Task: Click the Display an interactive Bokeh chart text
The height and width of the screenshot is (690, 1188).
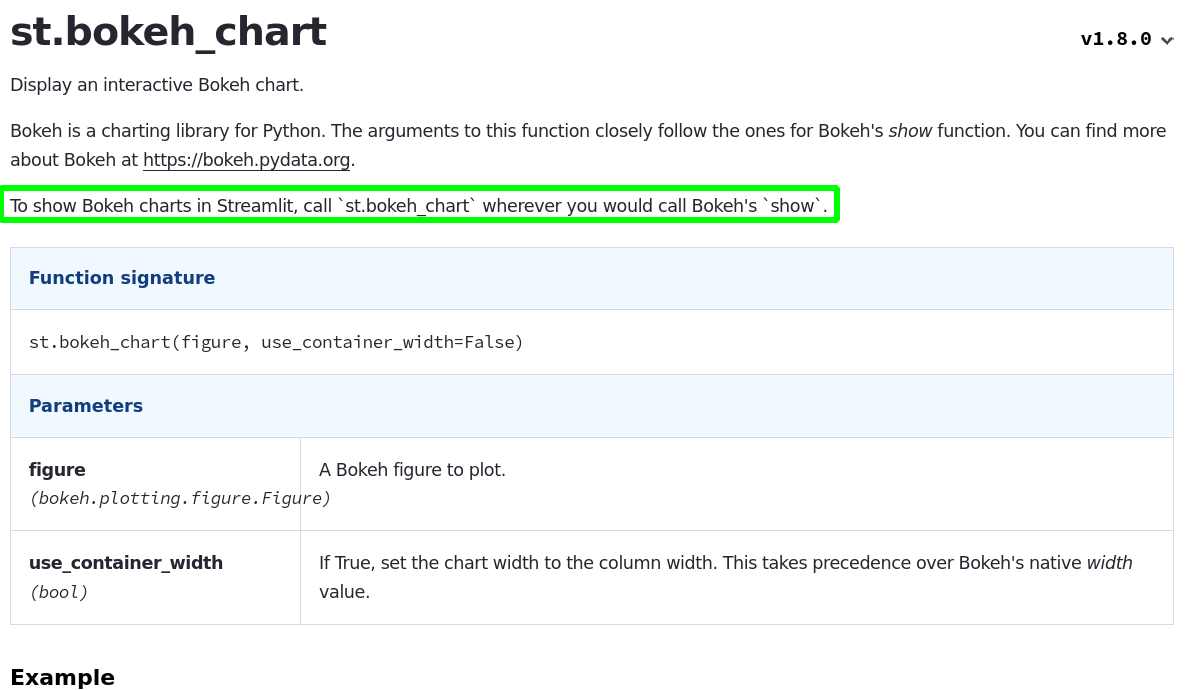Action: click(156, 85)
